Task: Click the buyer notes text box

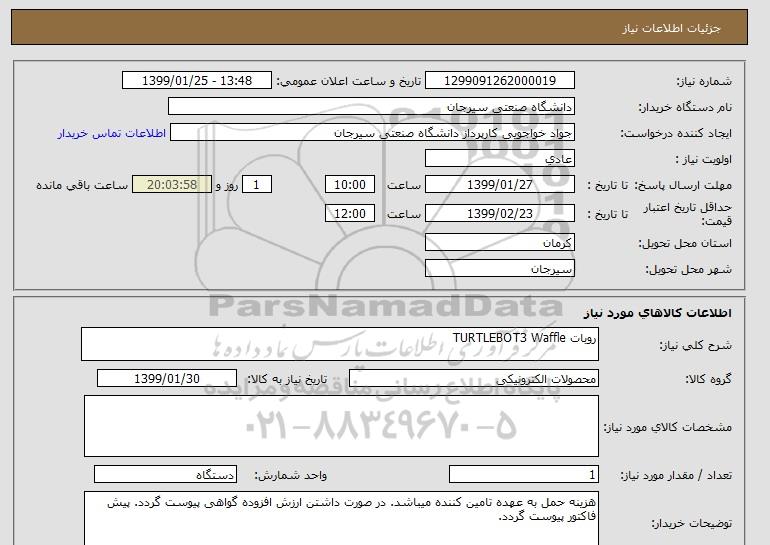Action: [341, 518]
